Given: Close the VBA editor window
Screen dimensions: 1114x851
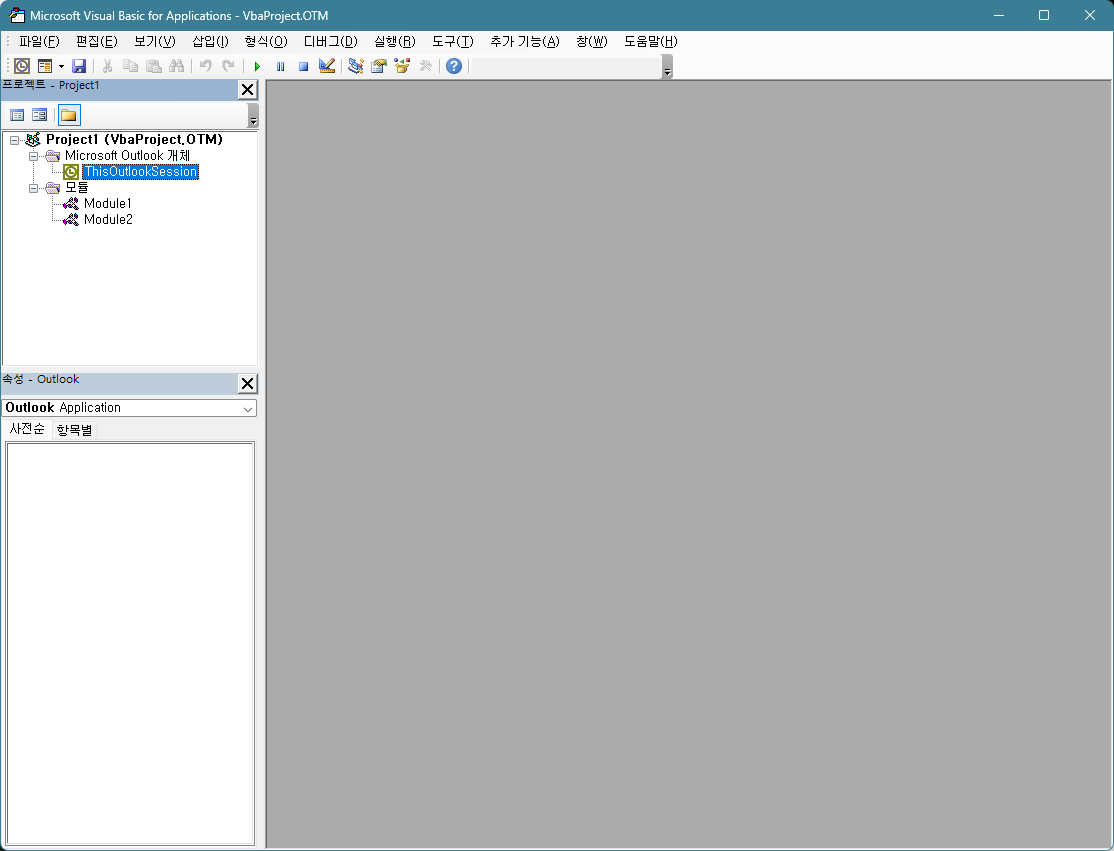Looking at the screenshot, I should click(x=1090, y=15).
